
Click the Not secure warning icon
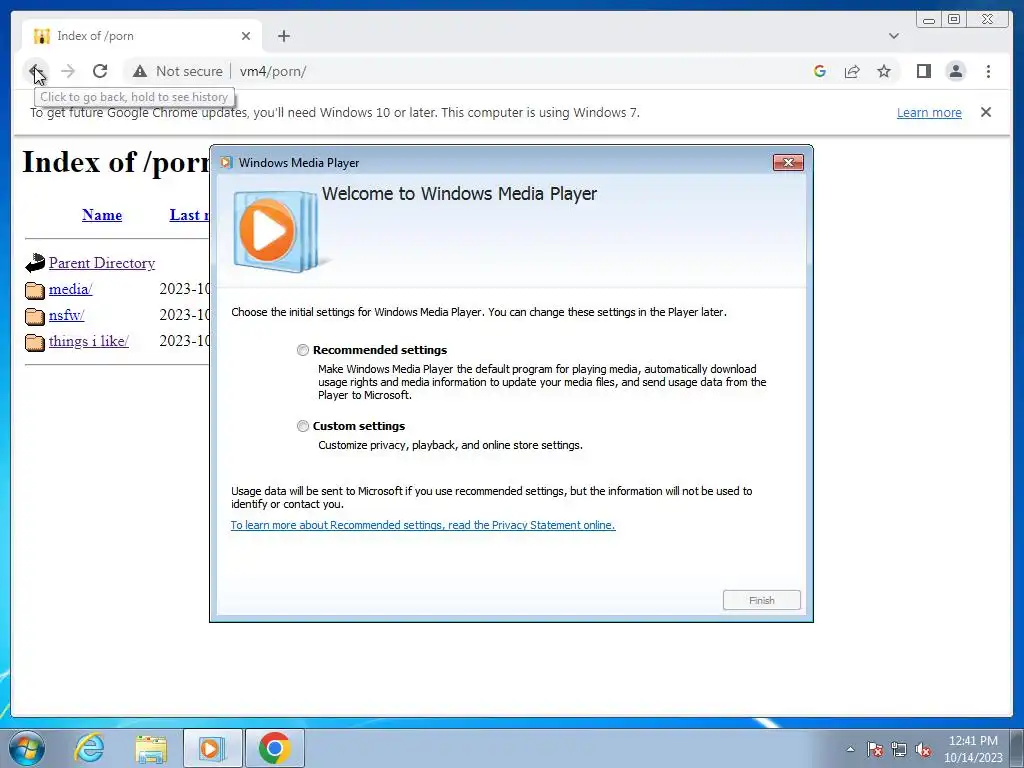(139, 71)
